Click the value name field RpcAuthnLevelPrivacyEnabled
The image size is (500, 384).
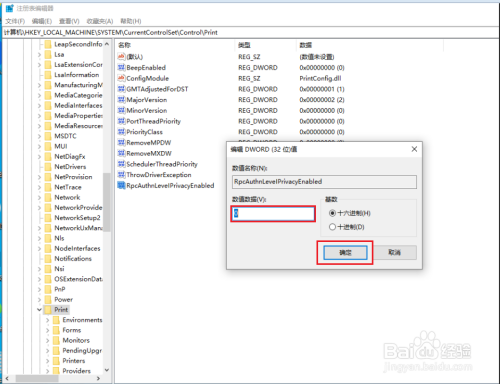pos(324,182)
